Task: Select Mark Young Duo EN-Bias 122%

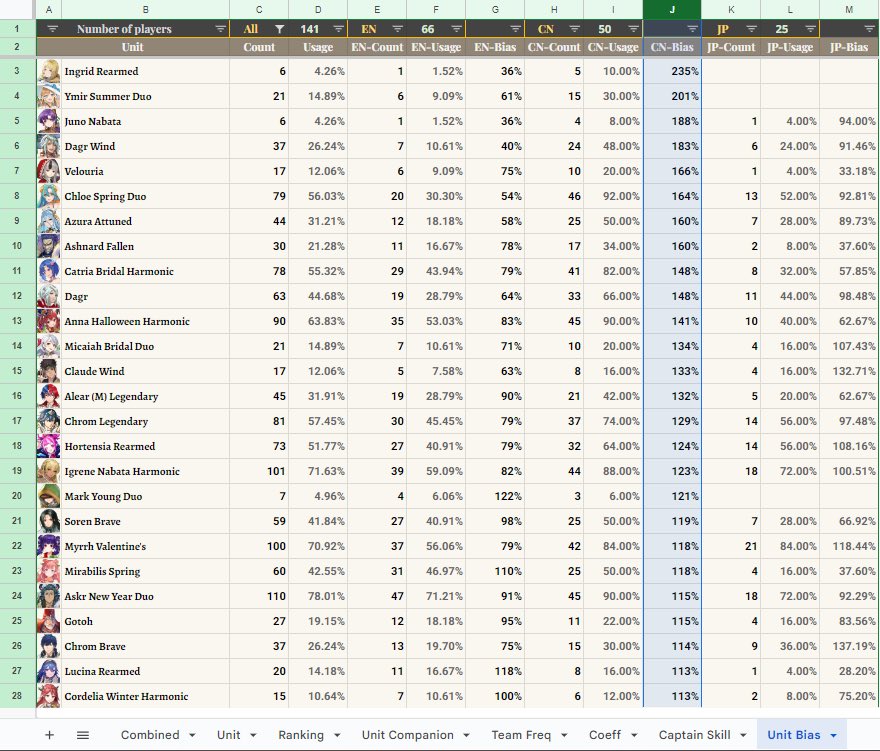Action: [495, 496]
